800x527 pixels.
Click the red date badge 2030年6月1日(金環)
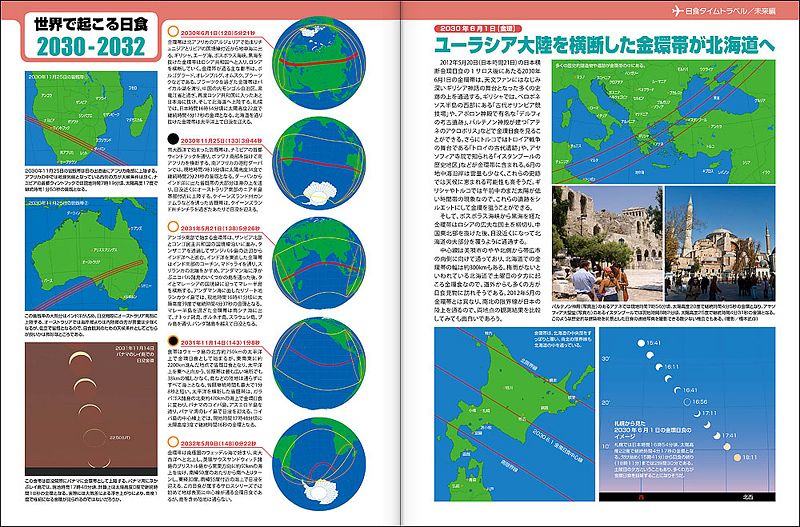coord(478,29)
